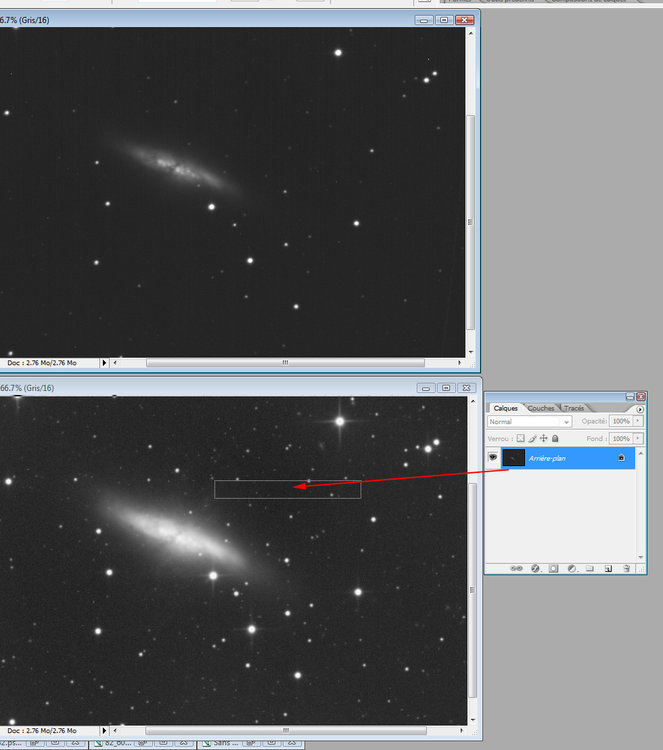The image size is (663, 750).
Task: Click bottom window horizontal scroll right arrow
Action: pos(461,730)
